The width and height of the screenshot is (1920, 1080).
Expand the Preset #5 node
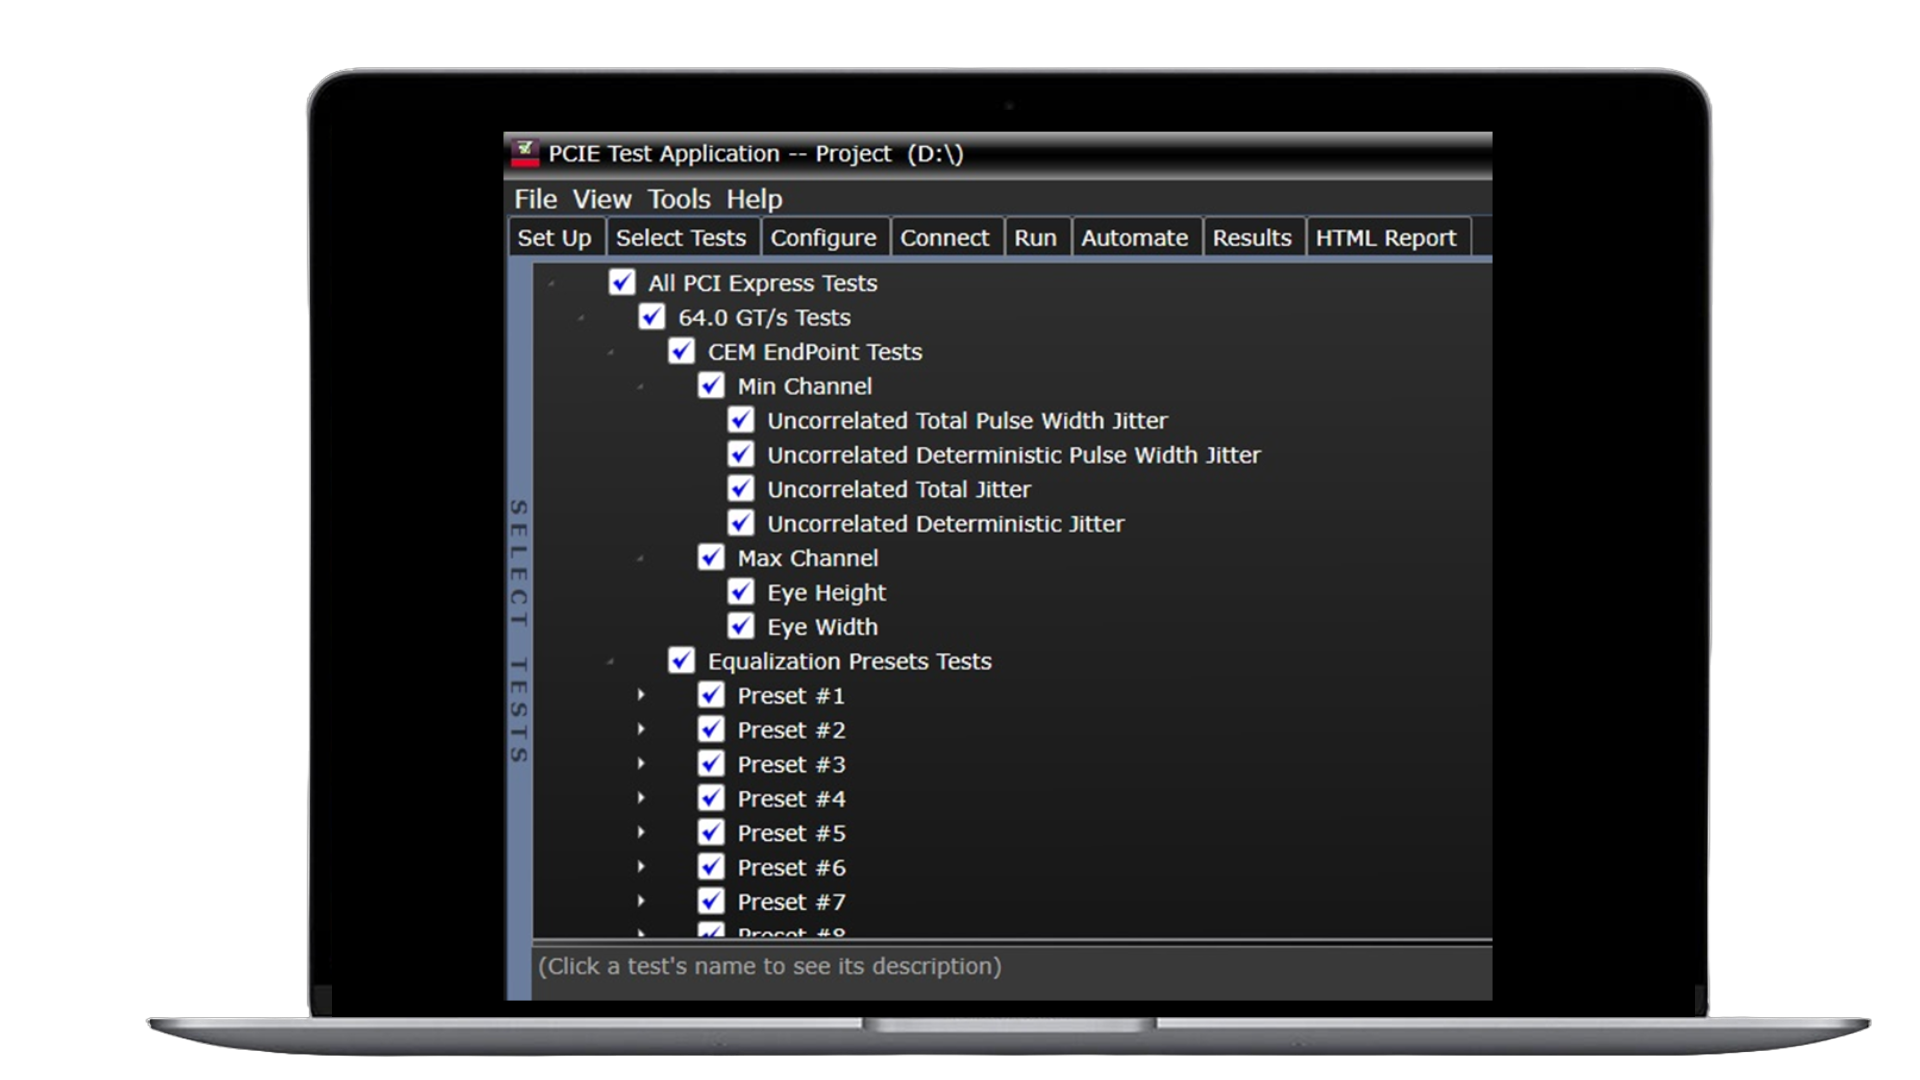[641, 832]
